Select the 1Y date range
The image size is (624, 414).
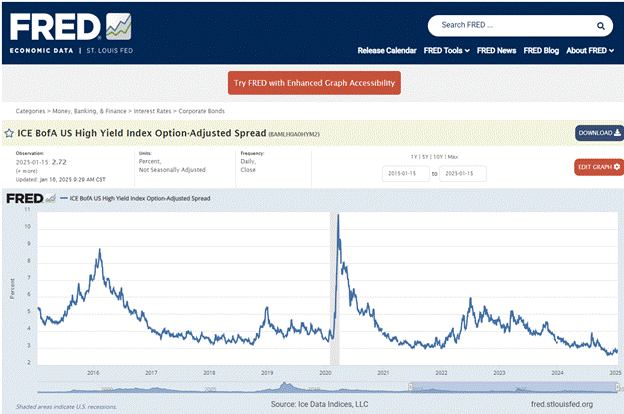(x=414, y=157)
